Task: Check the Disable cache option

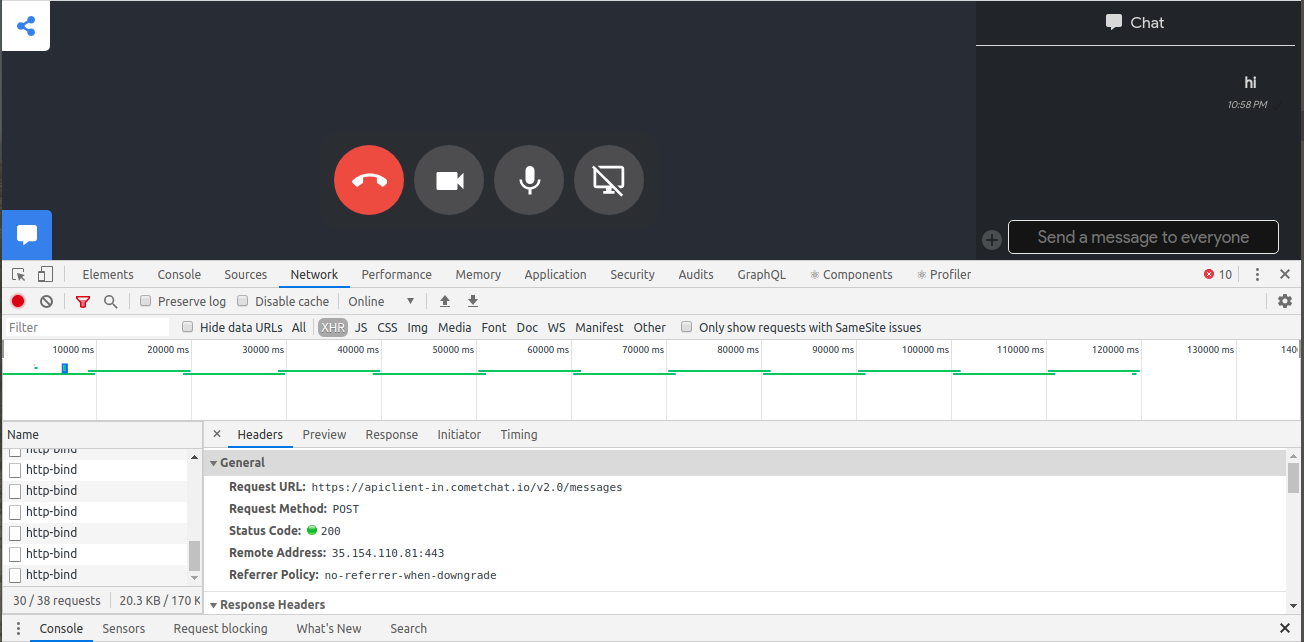Action: coord(243,301)
